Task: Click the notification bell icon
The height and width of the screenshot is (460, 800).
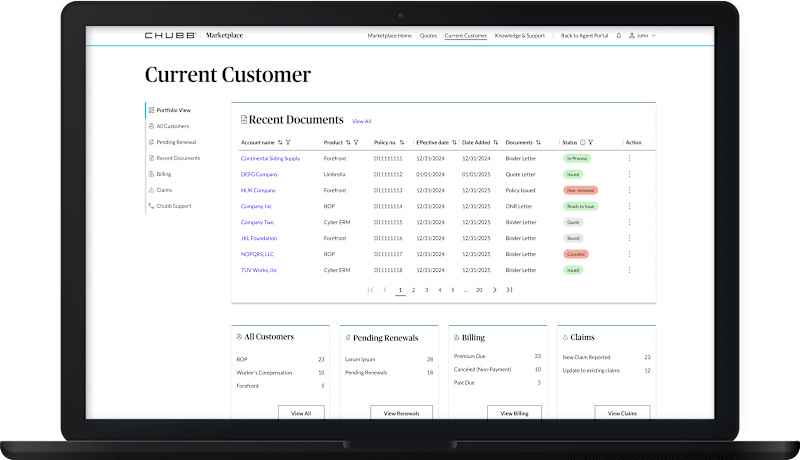Action: 618,36
